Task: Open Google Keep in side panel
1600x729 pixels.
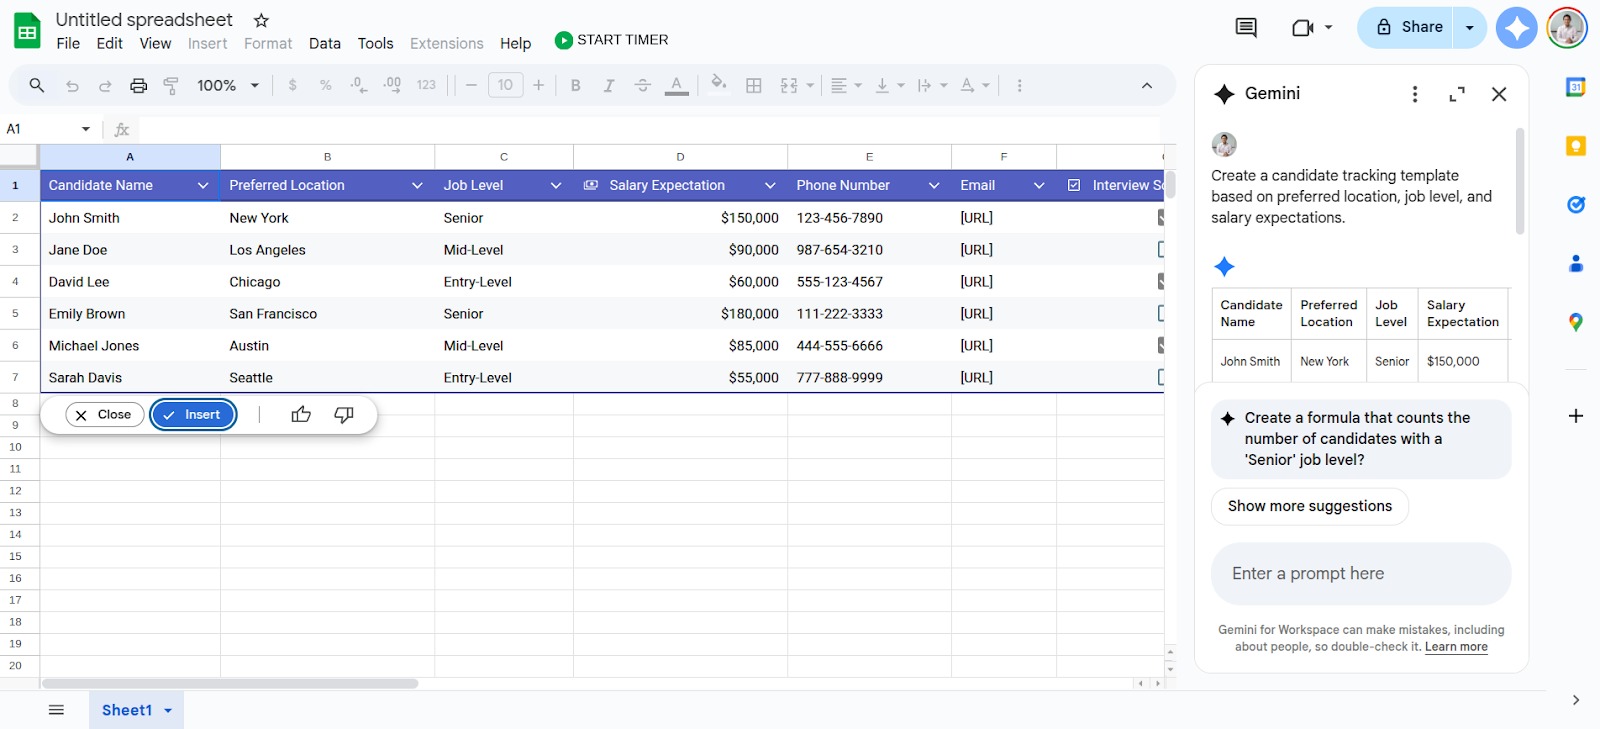Action: pos(1575,147)
